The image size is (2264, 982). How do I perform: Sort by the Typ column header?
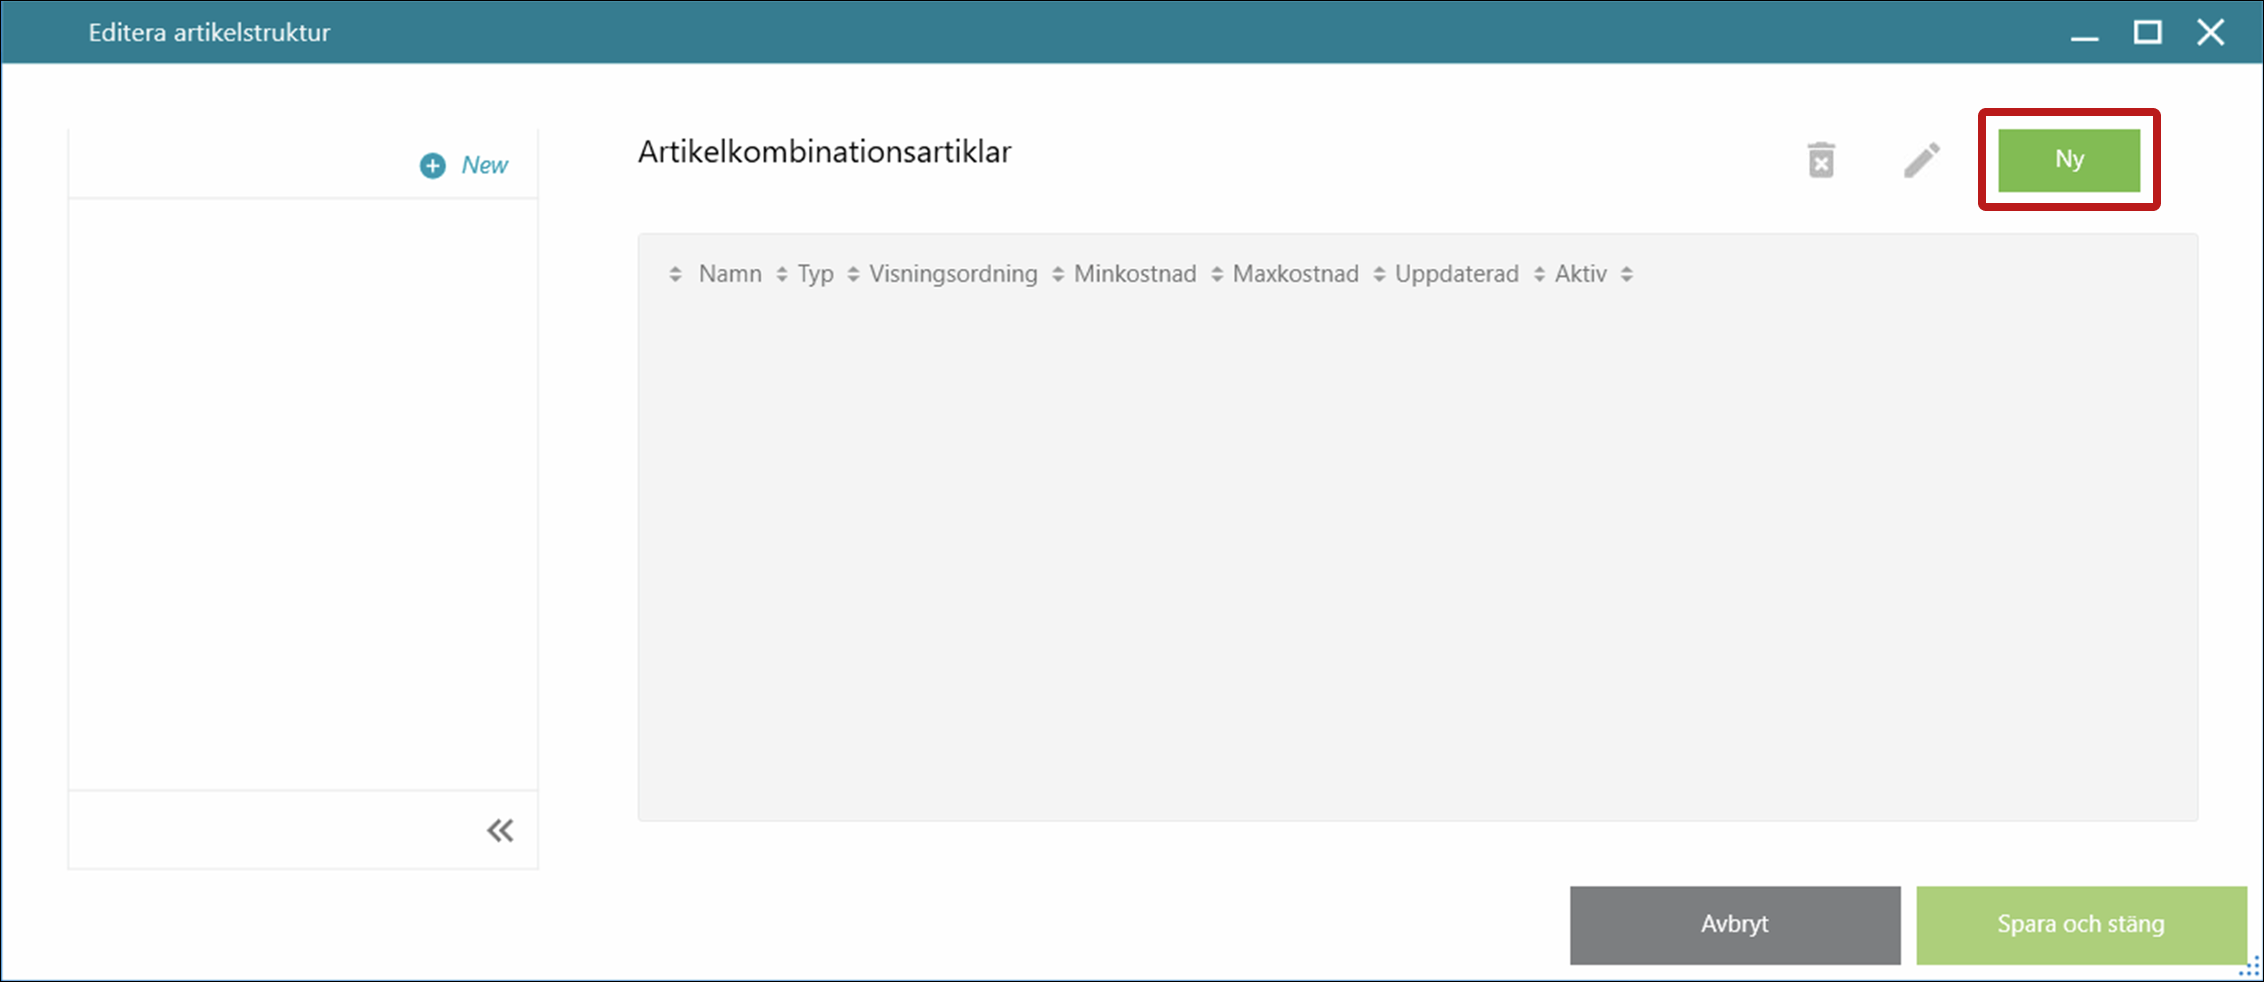click(x=815, y=274)
